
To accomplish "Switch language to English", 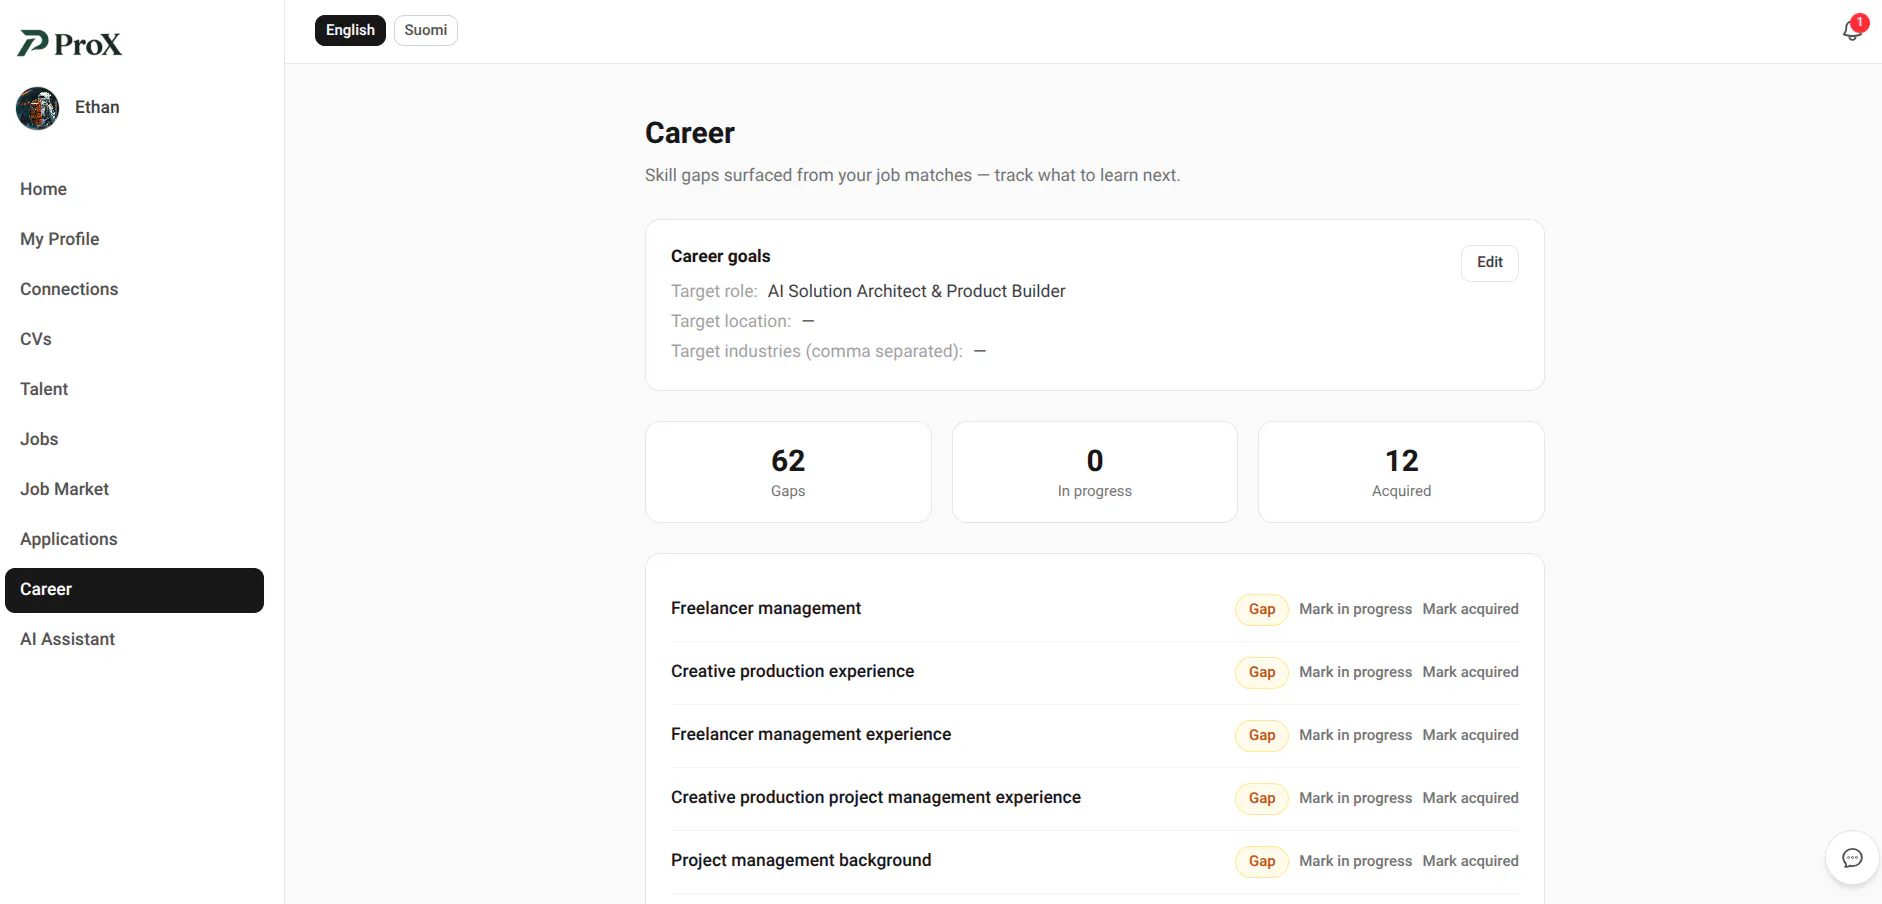I will point(350,30).
